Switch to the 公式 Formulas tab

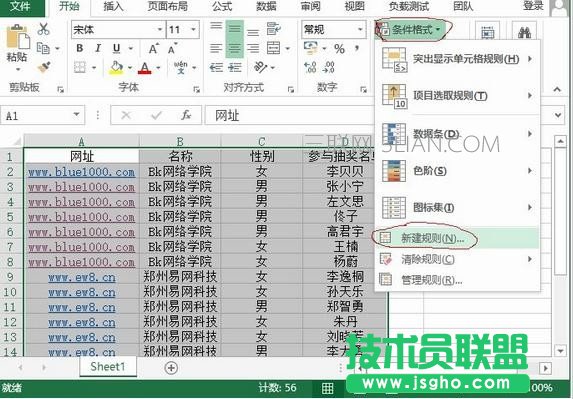tap(222, 7)
